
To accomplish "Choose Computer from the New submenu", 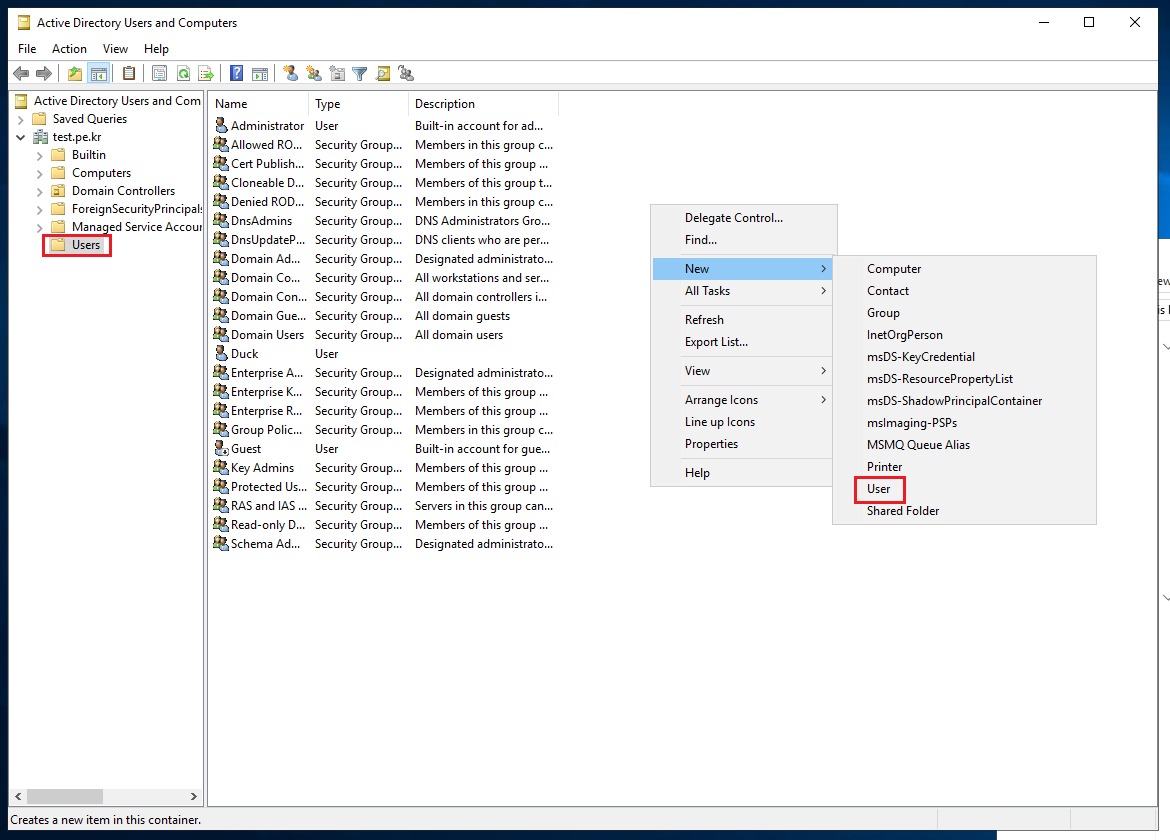I will [x=964, y=269].
